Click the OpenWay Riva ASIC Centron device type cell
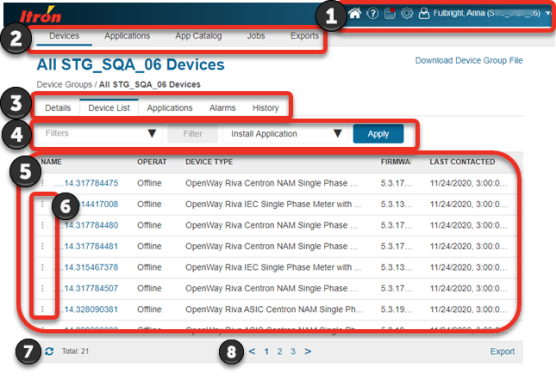This screenshot has height=379, width=556. point(274,310)
